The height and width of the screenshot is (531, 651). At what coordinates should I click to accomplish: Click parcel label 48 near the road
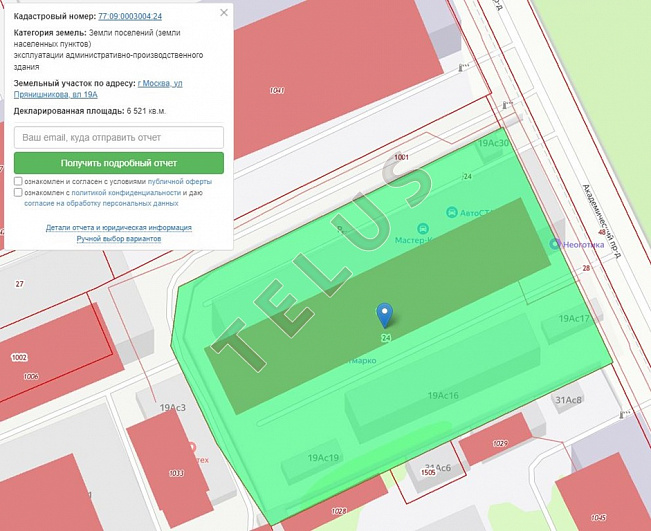tap(602, 232)
